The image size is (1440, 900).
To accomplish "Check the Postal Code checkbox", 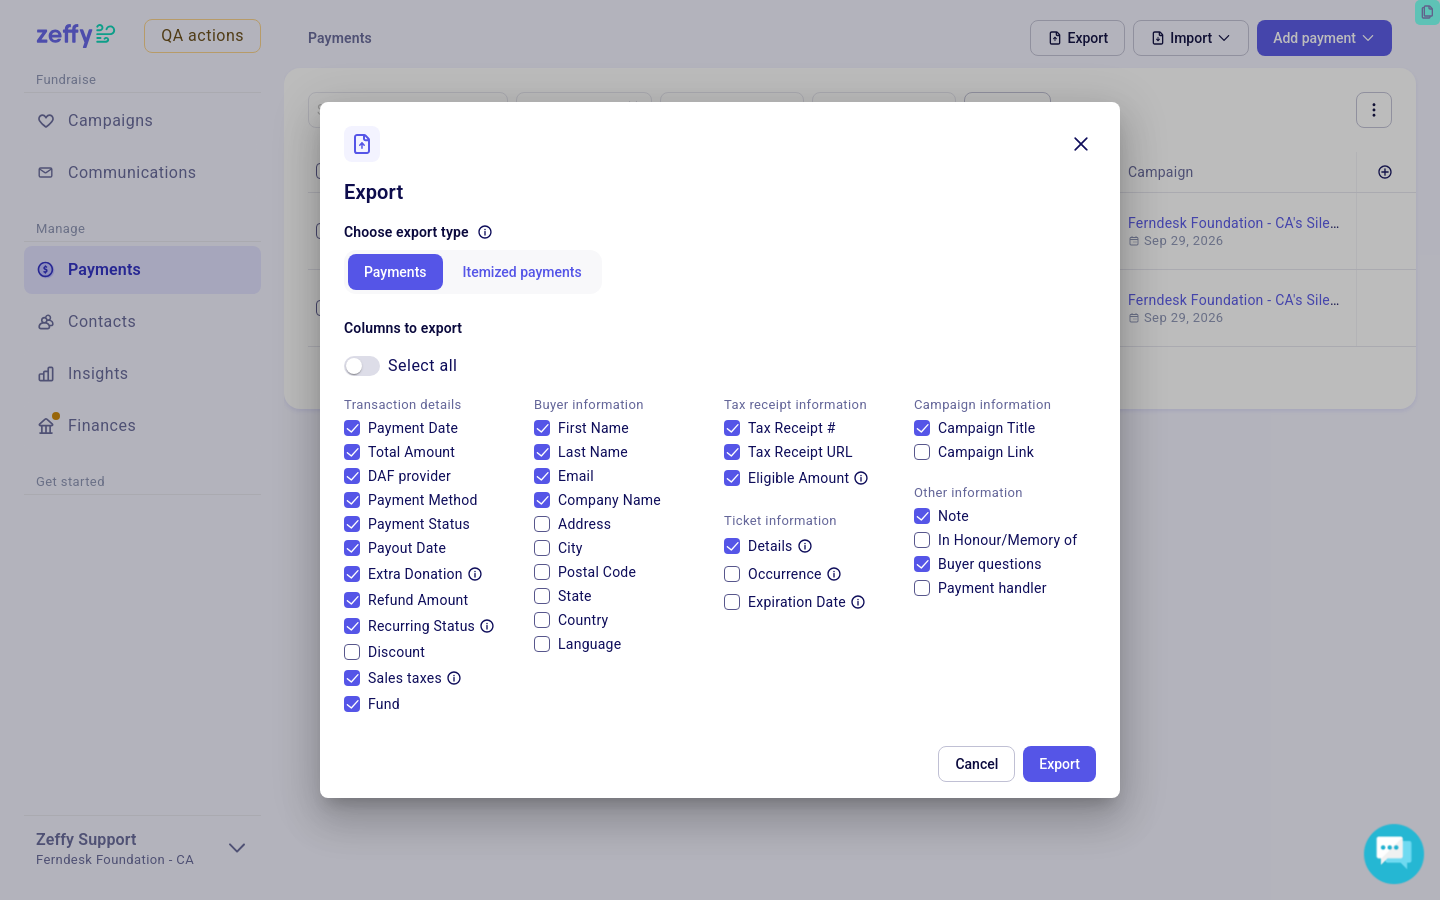I will click(542, 572).
